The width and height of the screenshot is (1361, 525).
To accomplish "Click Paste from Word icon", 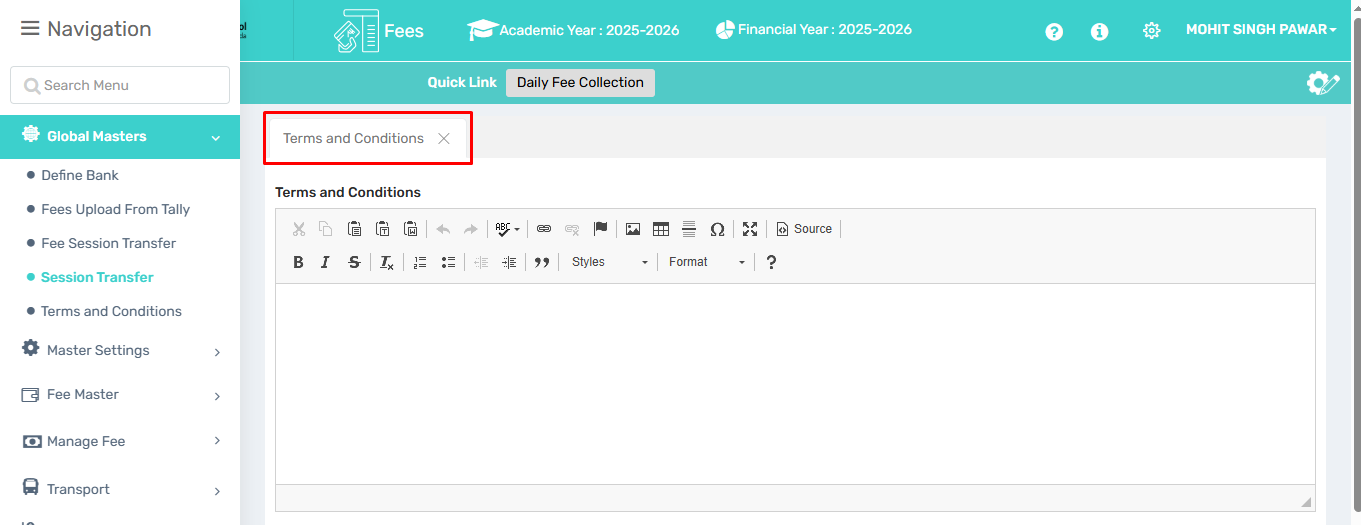I will point(410,229).
